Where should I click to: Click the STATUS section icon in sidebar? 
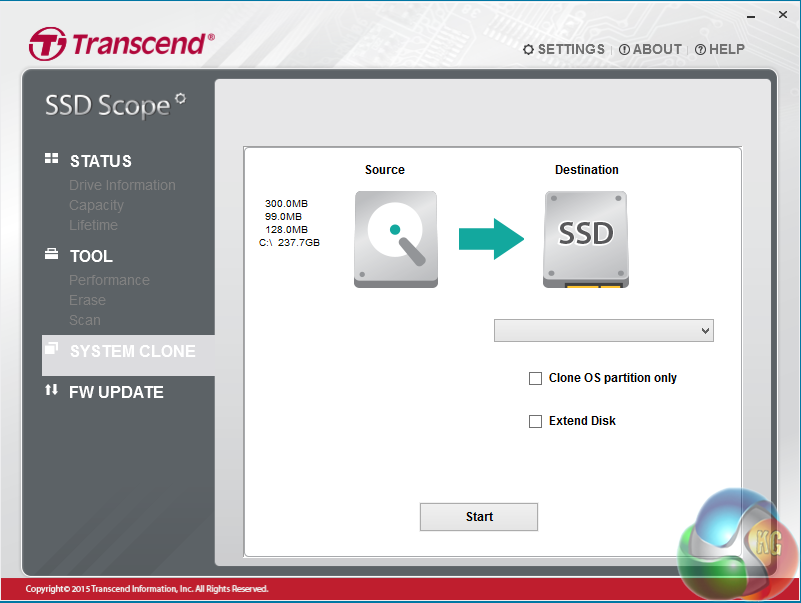[x=51, y=158]
